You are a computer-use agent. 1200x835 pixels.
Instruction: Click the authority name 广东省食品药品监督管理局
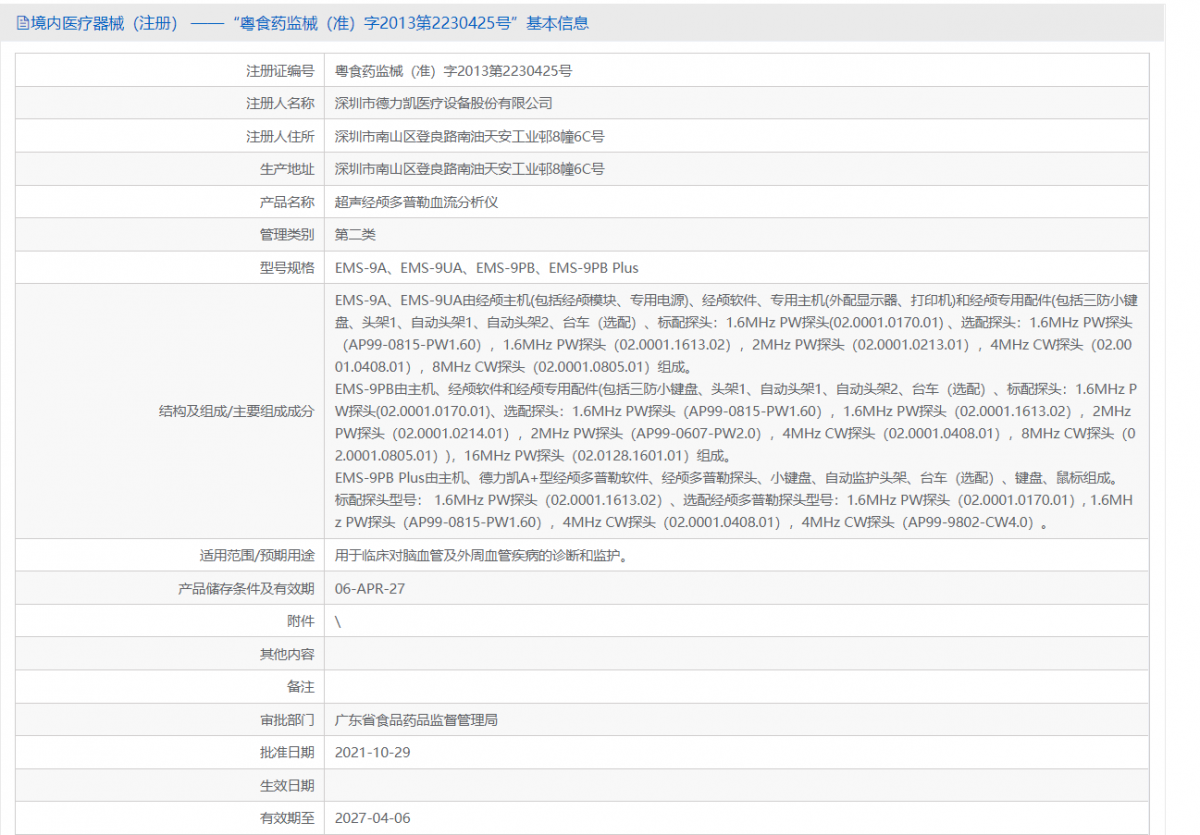tap(416, 719)
